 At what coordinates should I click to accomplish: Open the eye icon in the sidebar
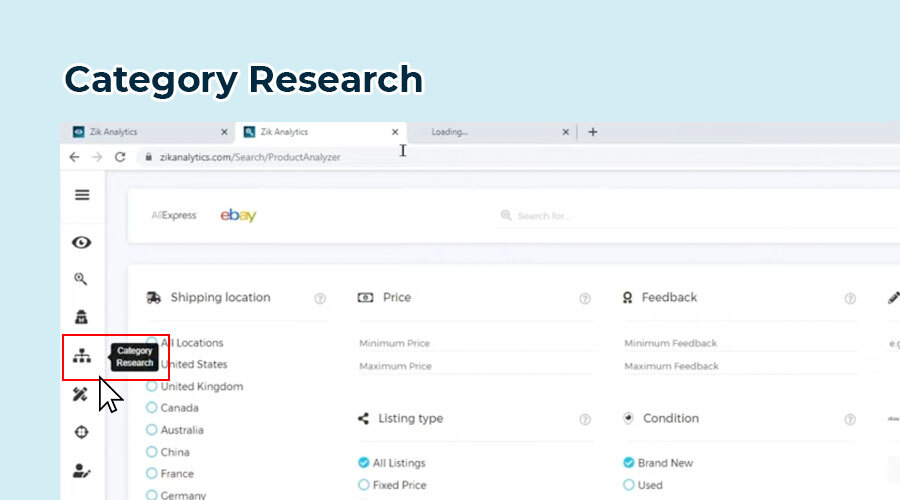point(82,242)
